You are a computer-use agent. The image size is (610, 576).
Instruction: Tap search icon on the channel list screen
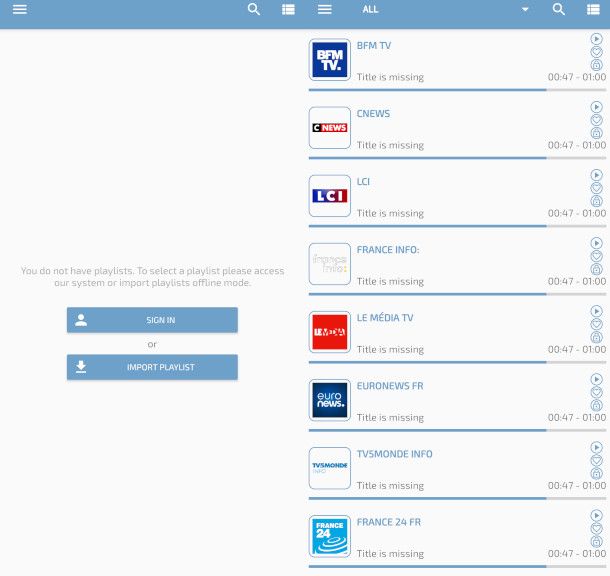(x=559, y=9)
